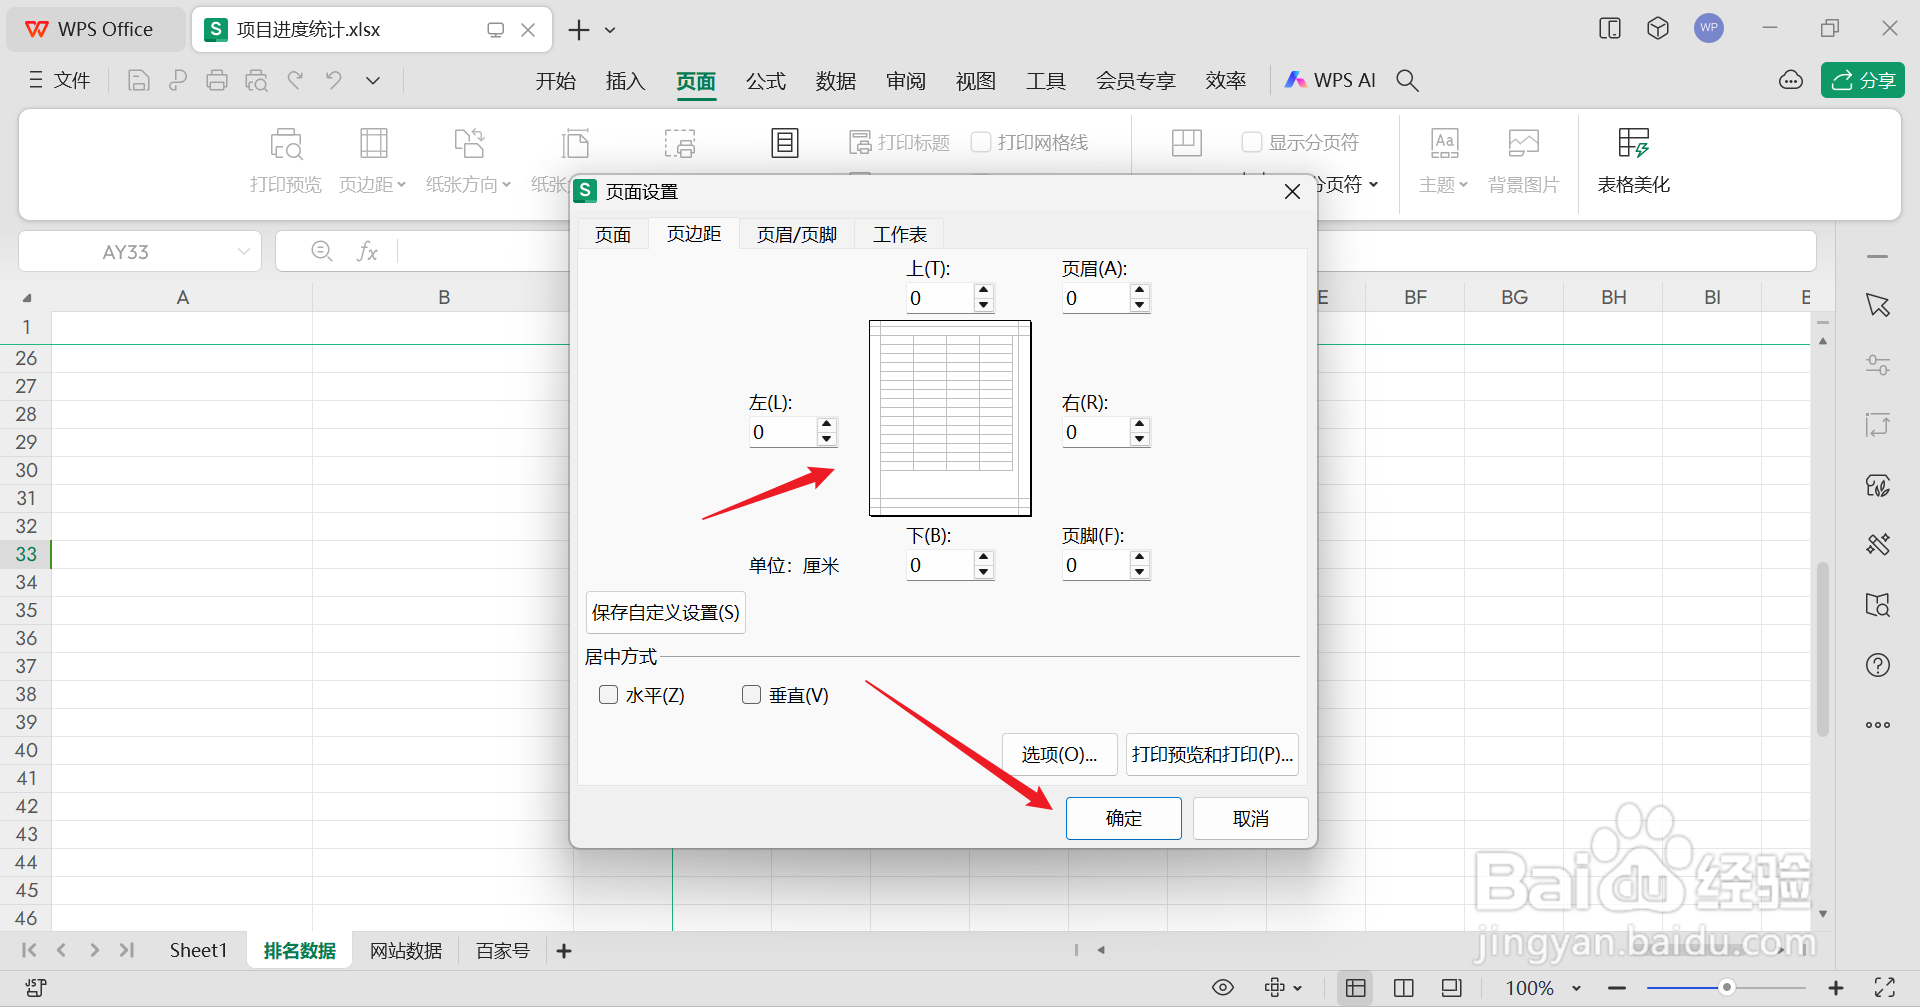Click the print preview icon in quick toolbar
Viewport: 1920px width, 1007px height.
256,81
